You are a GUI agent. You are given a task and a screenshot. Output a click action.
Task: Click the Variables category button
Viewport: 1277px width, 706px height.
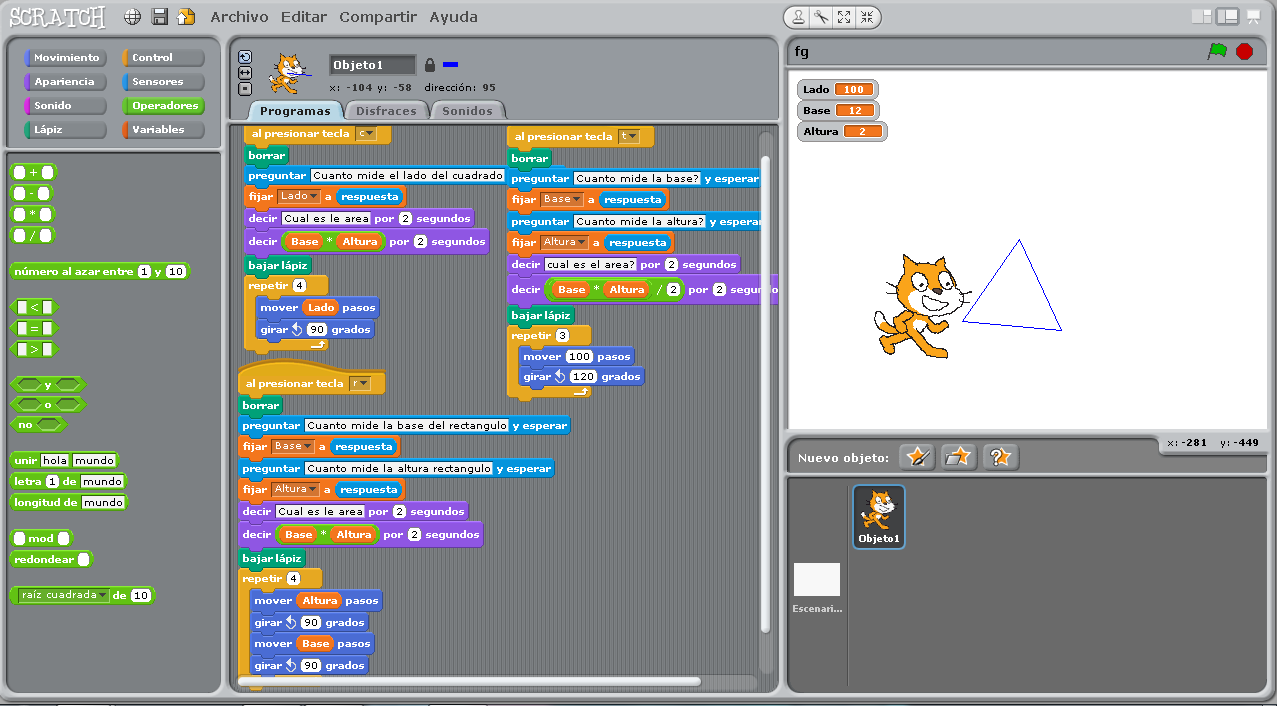pos(162,128)
